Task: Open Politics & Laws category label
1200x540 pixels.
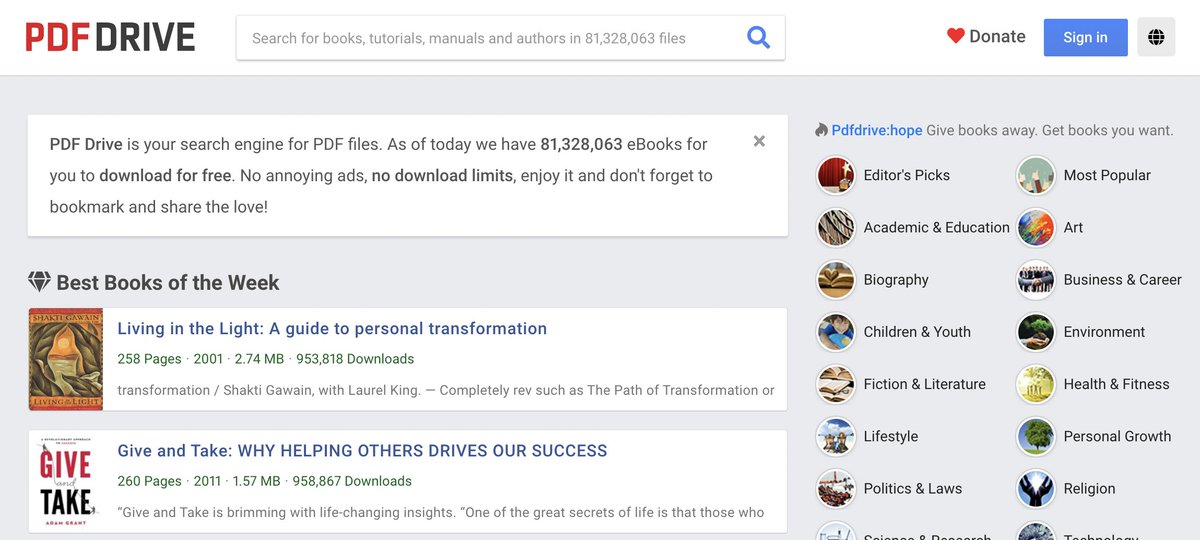Action: (913, 488)
